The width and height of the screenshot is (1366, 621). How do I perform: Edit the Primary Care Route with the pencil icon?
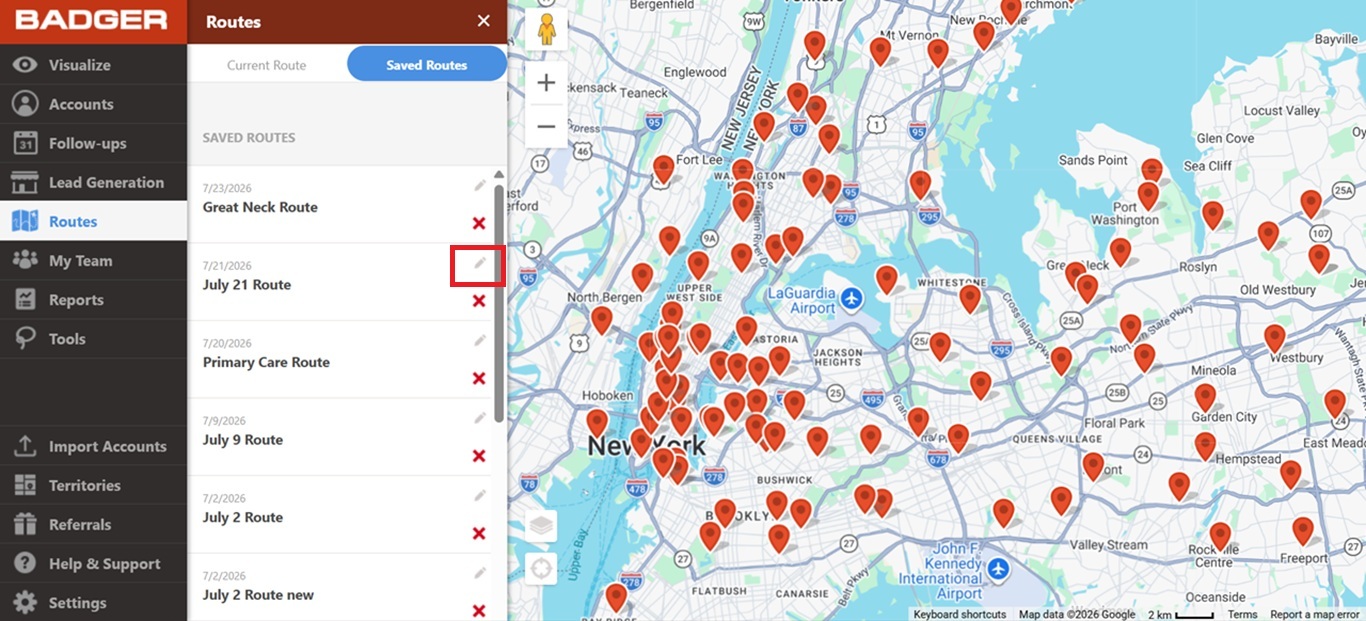[480, 340]
